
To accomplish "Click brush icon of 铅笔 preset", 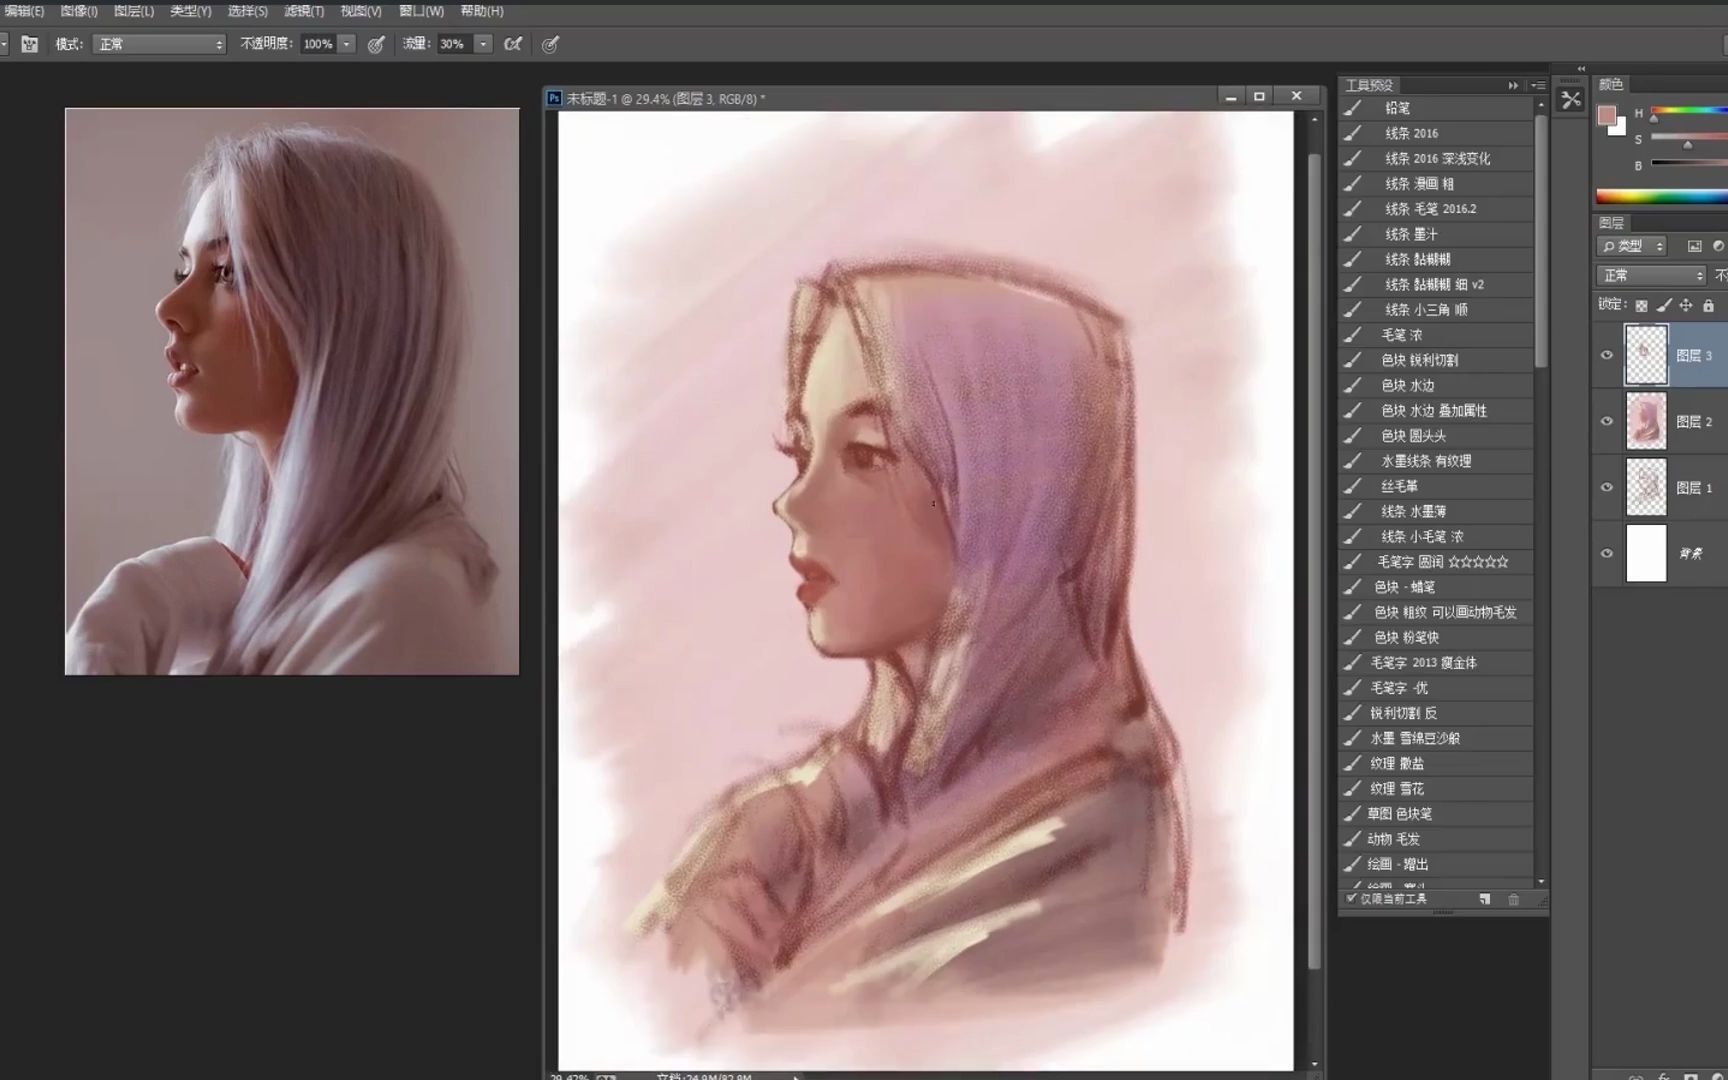I will 1352,108.
